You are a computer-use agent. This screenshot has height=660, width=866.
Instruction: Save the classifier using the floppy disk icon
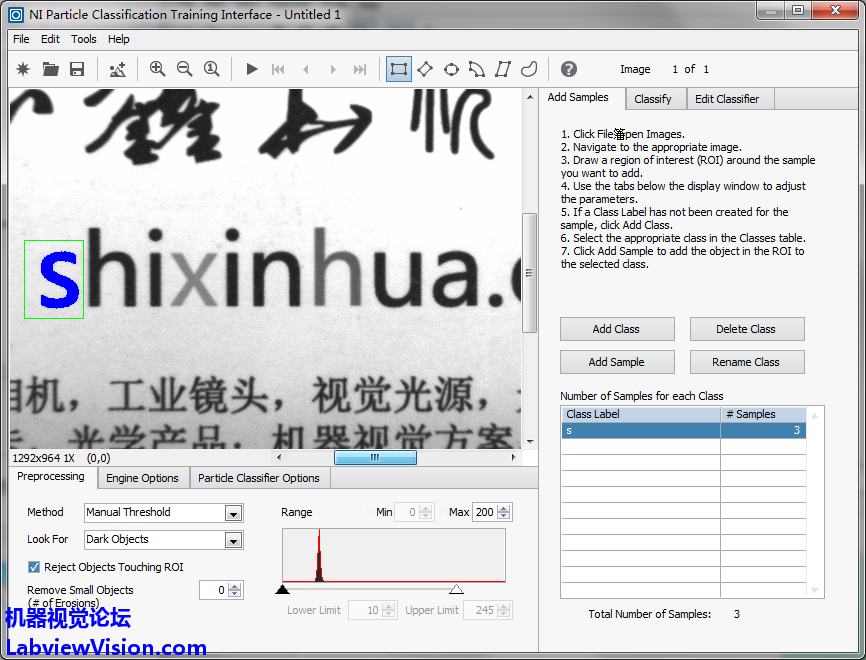77,69
